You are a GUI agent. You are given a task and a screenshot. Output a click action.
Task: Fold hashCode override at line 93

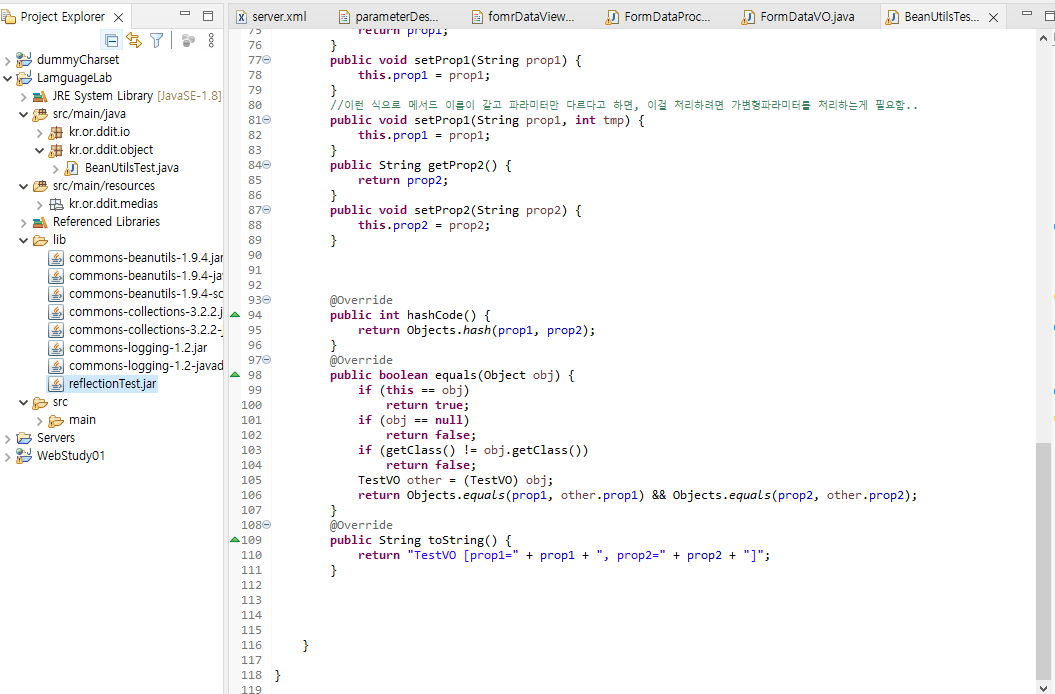pos(267,300)
